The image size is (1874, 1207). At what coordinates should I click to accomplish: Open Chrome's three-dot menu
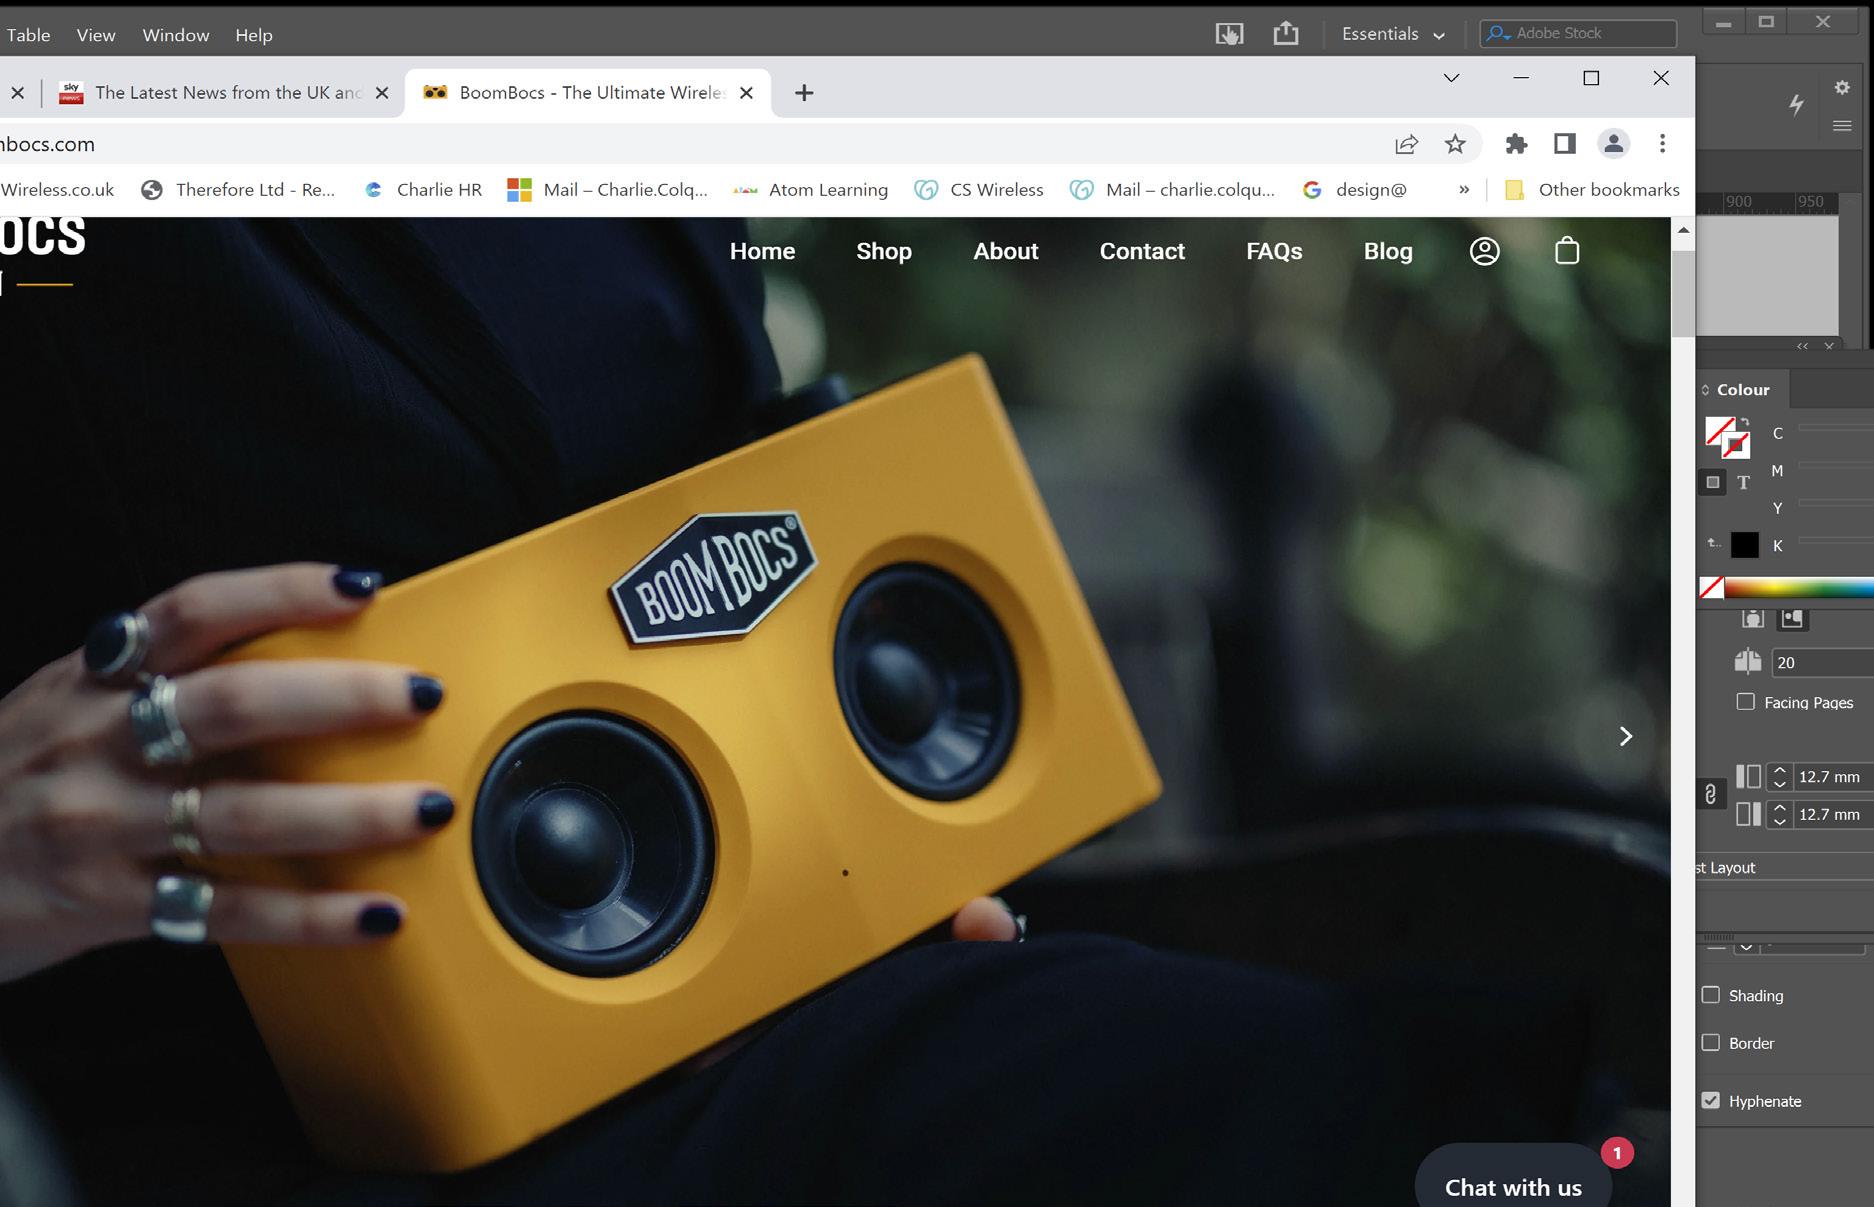[1662, 144]
